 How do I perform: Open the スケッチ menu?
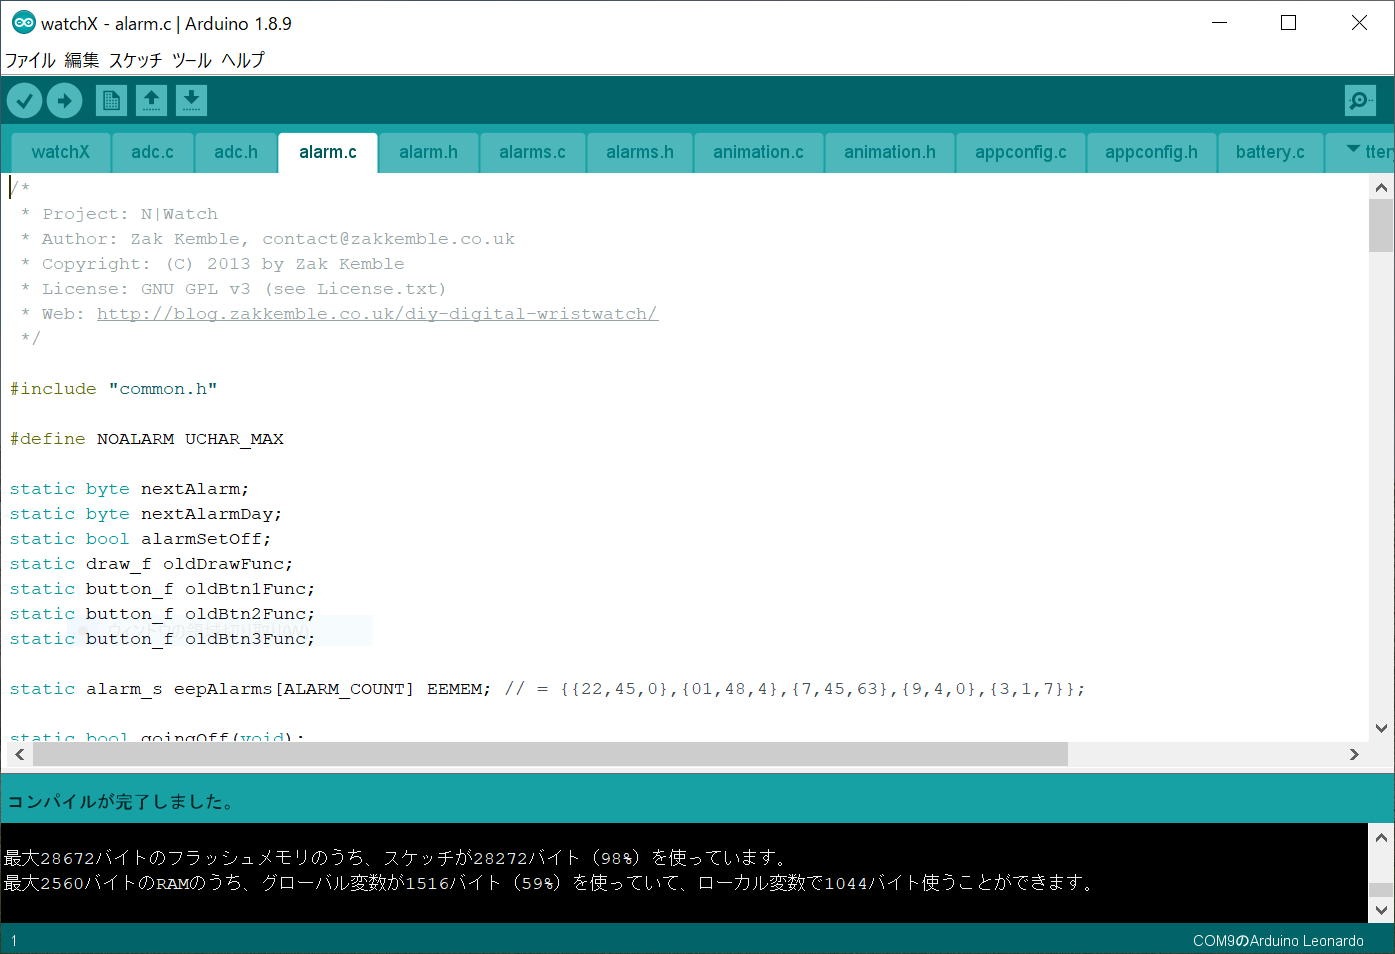(x=135, y=60)
